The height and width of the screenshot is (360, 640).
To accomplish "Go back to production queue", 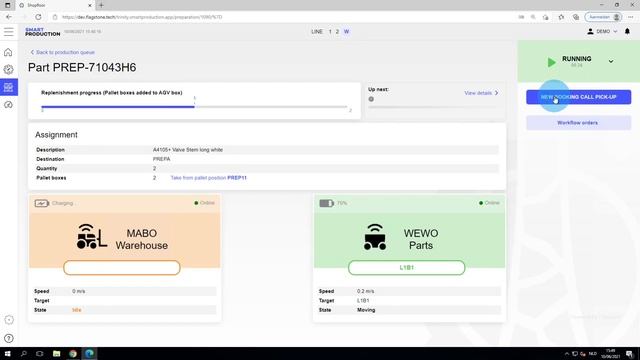I will pos(62,52).
